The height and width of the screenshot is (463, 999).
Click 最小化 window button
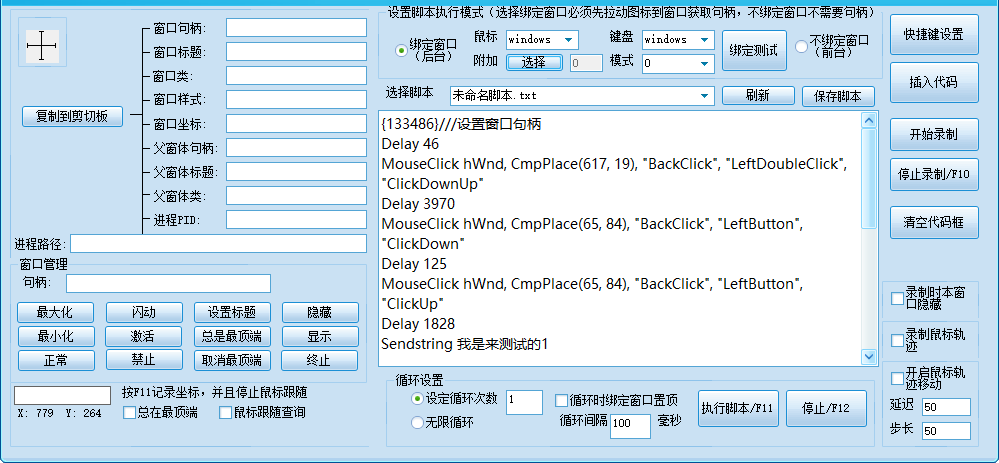click(56, 336)
